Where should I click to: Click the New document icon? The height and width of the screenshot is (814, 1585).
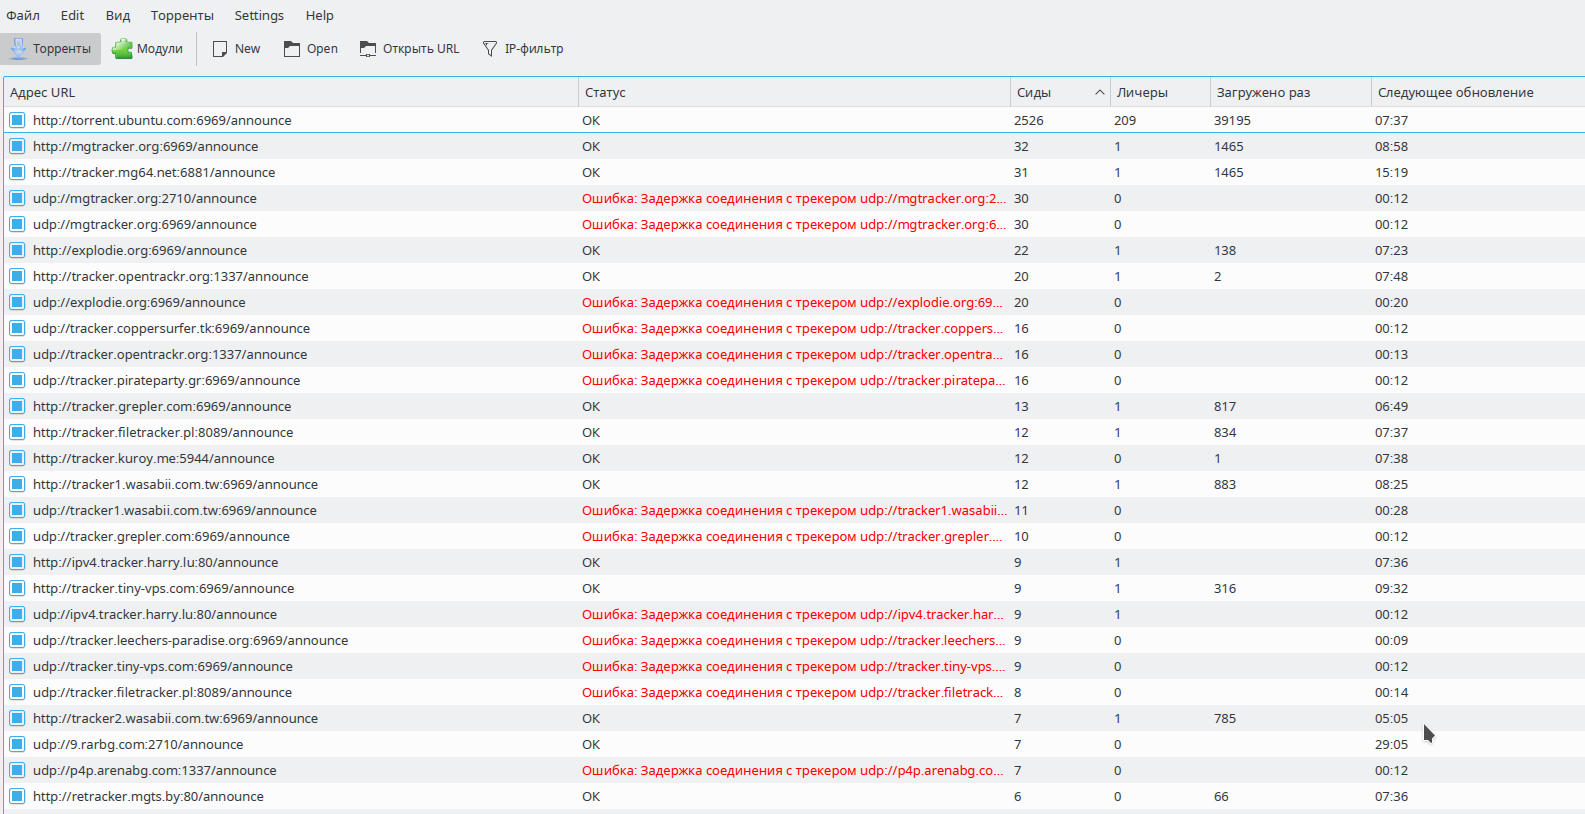[x=220, y=49]
